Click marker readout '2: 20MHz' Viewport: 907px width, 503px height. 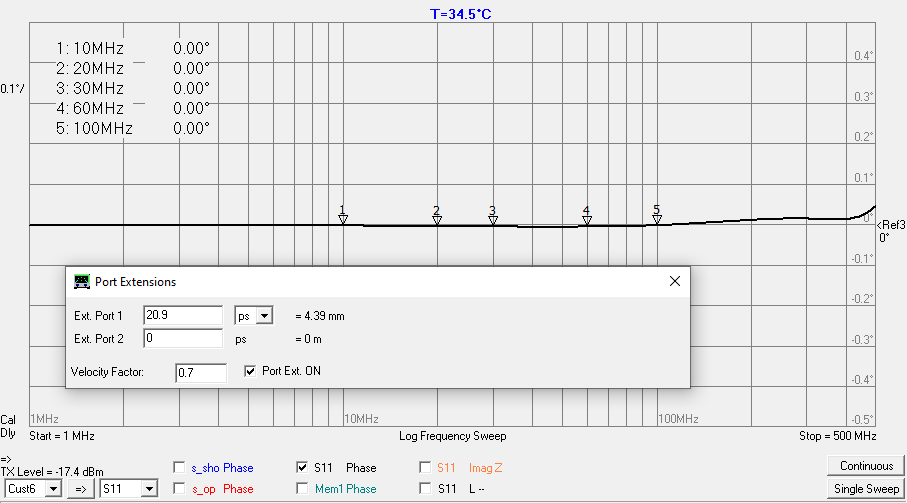pyautogui.click(x=90, y=69)
